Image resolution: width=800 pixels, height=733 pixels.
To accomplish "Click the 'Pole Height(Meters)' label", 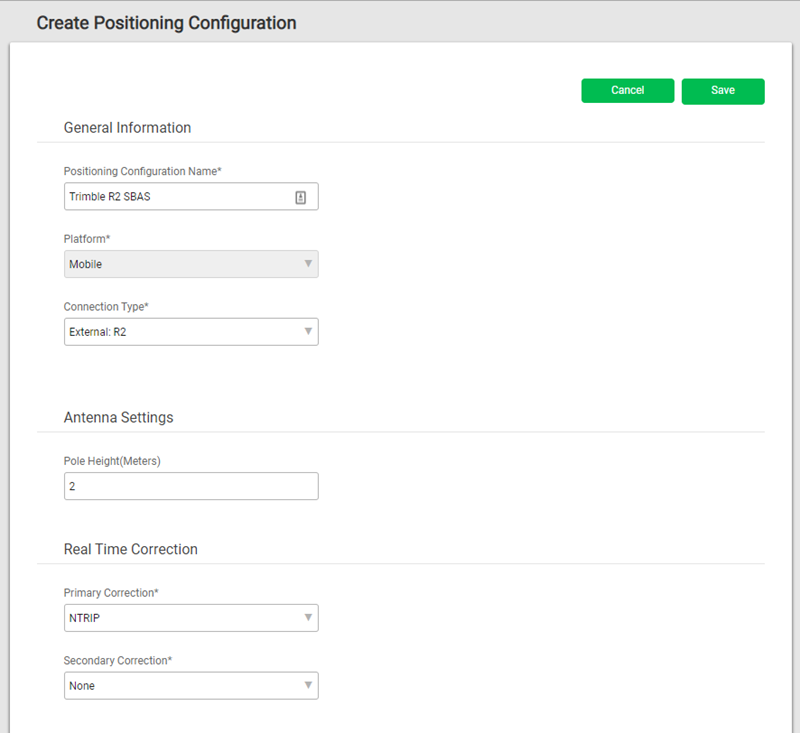I will pyautogui.click(x=112, y=461).
